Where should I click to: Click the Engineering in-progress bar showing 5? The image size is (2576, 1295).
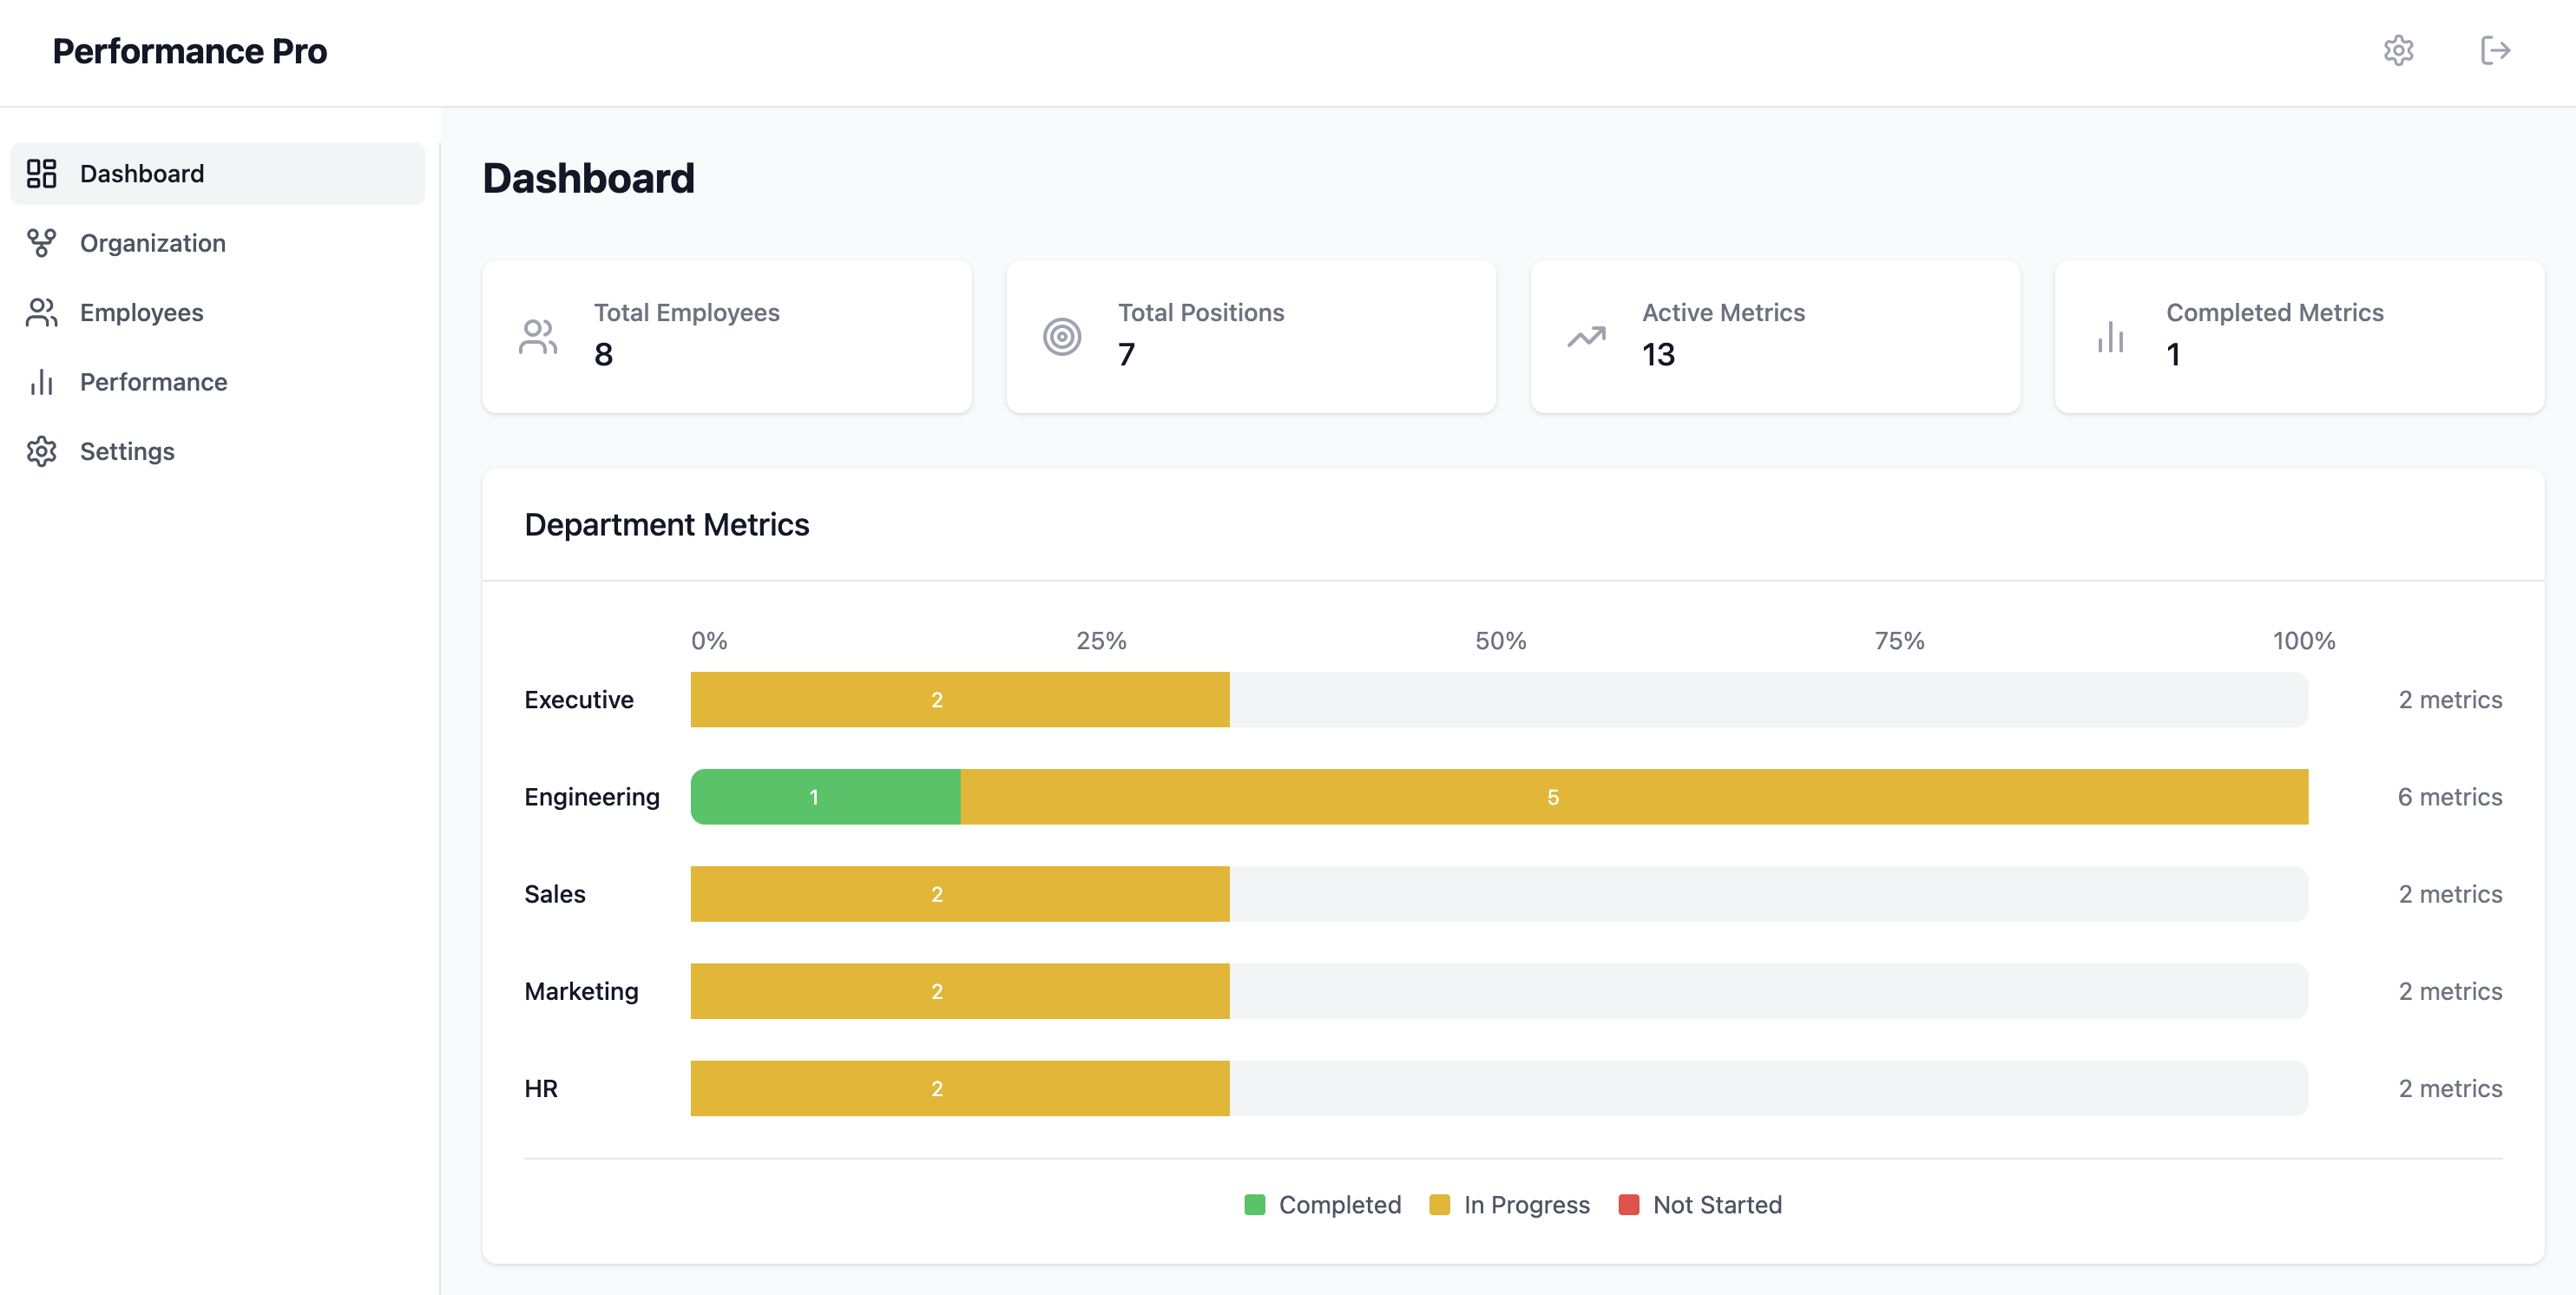coord(1633,797)
